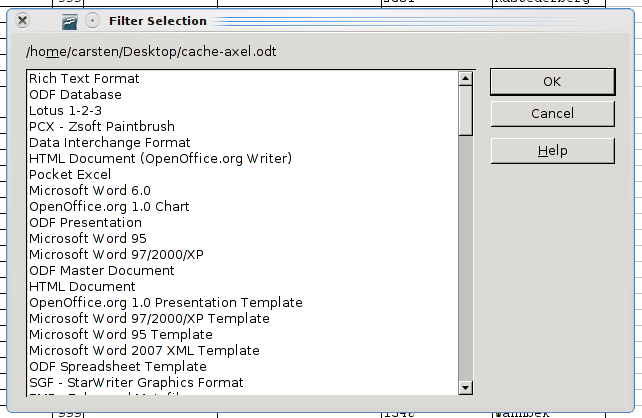Viewport: 642px width, 418px height.
Task: Click the OK button
Action: [x=551, y=82]
